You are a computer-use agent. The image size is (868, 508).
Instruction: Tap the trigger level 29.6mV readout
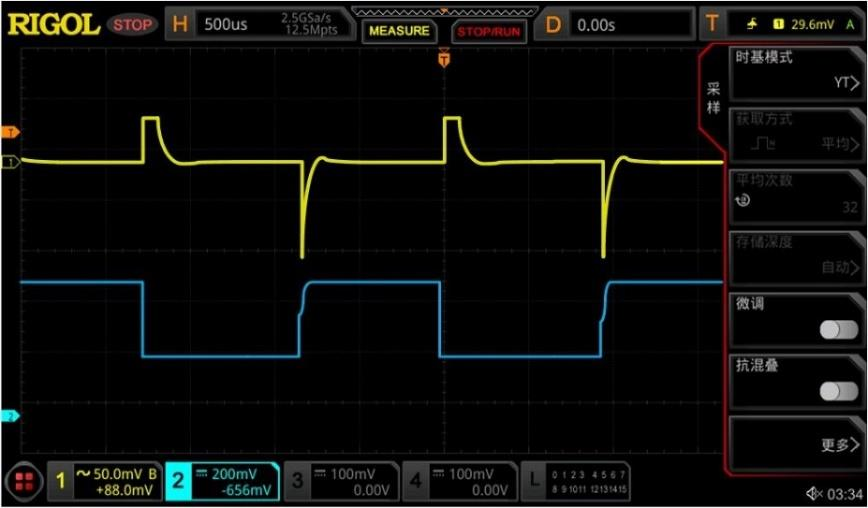pyautogui.click(x=813, y=24)
